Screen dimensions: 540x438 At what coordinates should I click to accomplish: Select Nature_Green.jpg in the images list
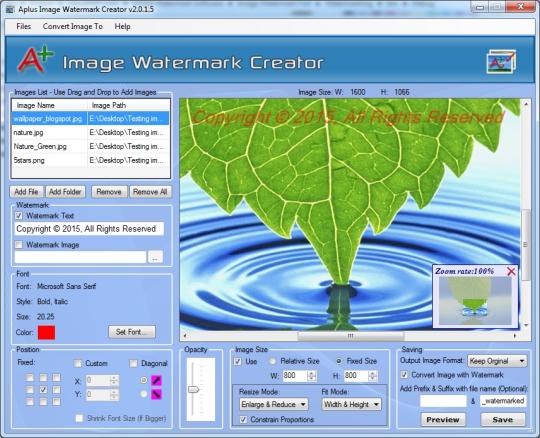click(x=91, y=146)
